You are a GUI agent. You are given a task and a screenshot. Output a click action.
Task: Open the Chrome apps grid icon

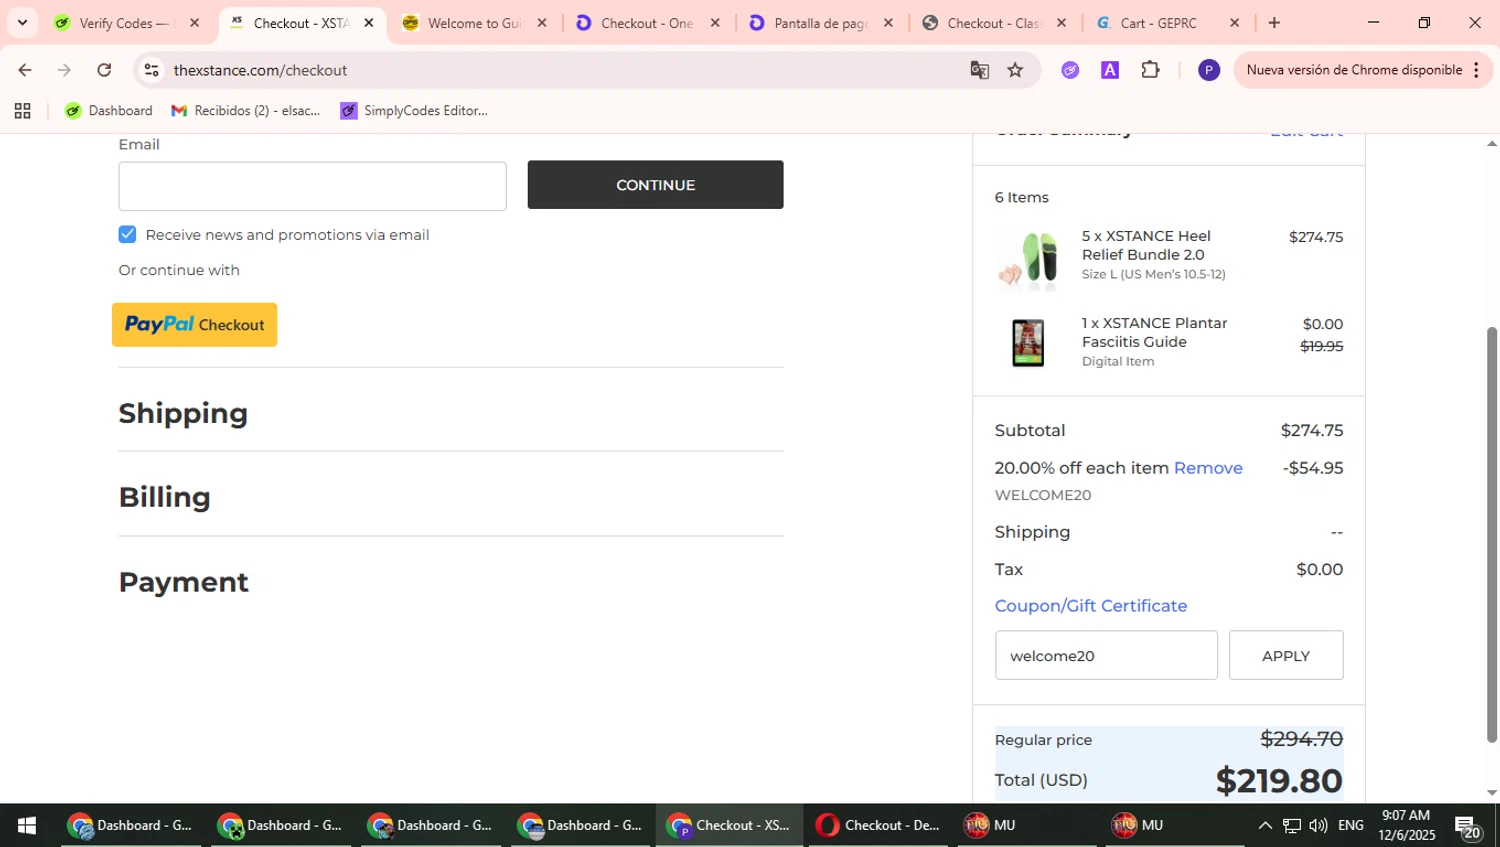(22, 111)
